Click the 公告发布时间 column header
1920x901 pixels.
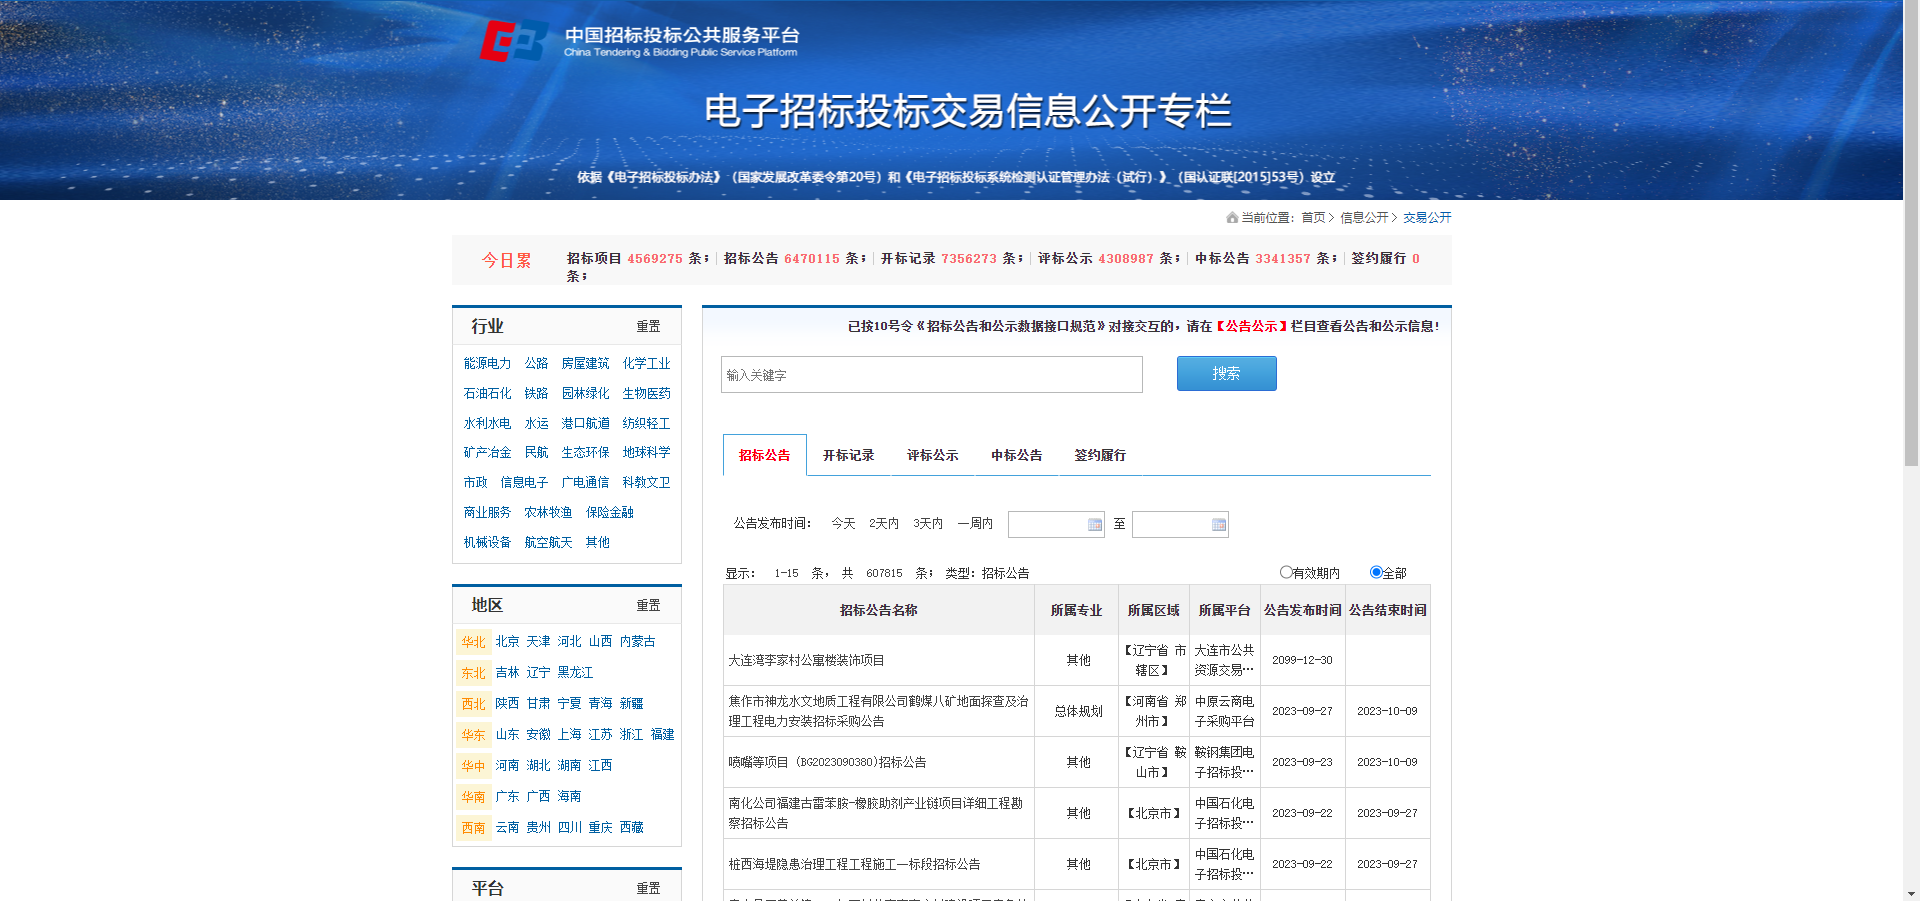[x=1302, y=610]
